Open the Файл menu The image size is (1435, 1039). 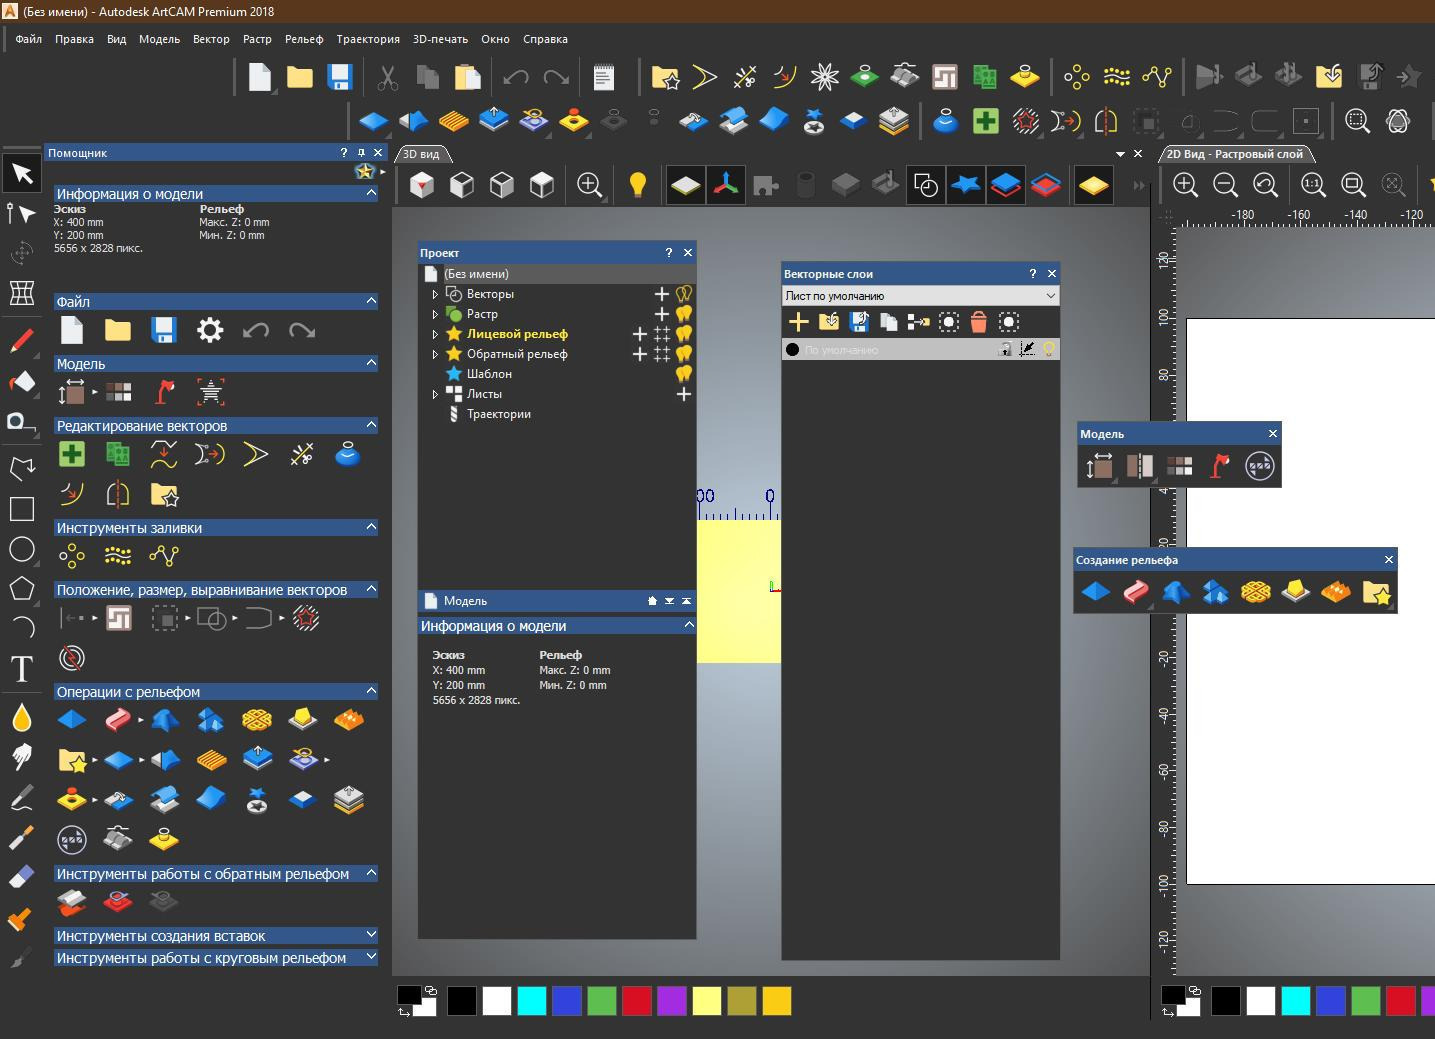coord(29,39)
